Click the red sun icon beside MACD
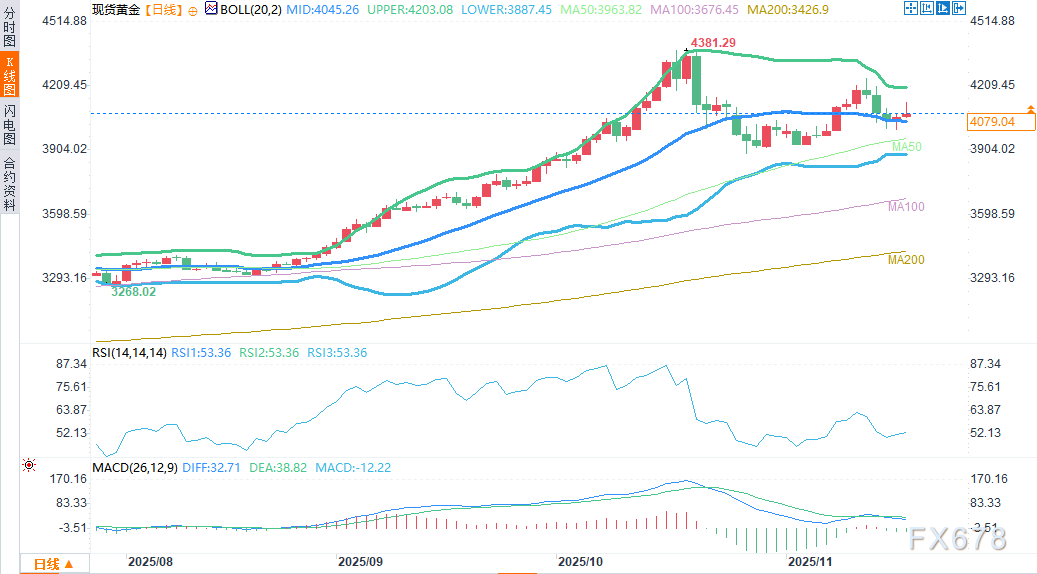The height and width of the screenshot is (574, 1037). (x=29, y=465)
